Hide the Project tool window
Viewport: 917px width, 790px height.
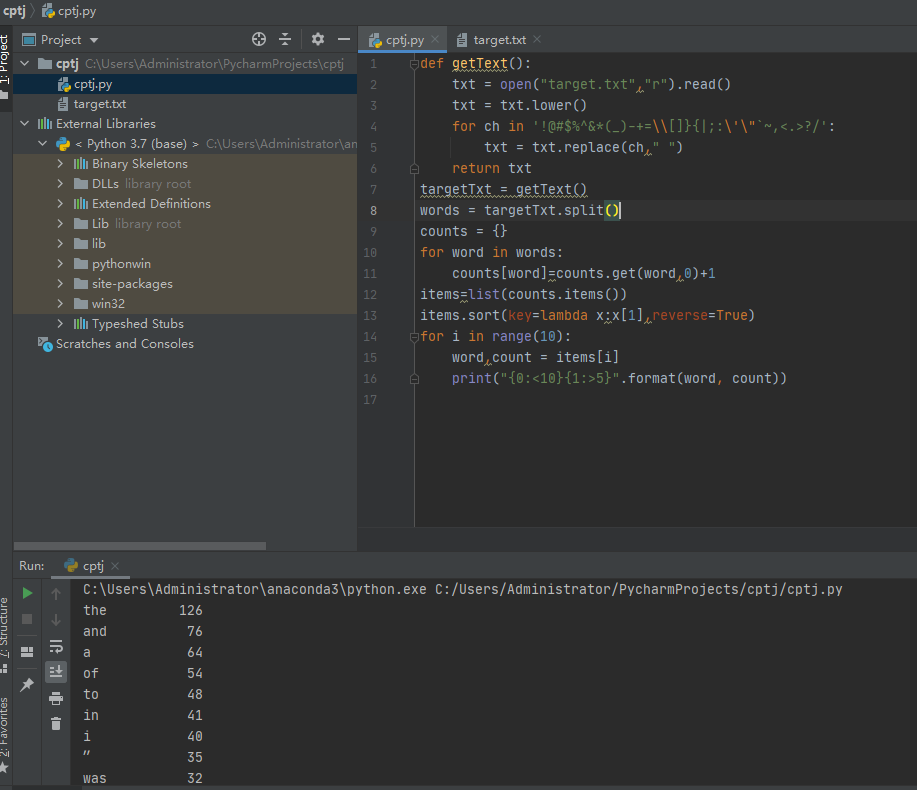tap(344, 40)
